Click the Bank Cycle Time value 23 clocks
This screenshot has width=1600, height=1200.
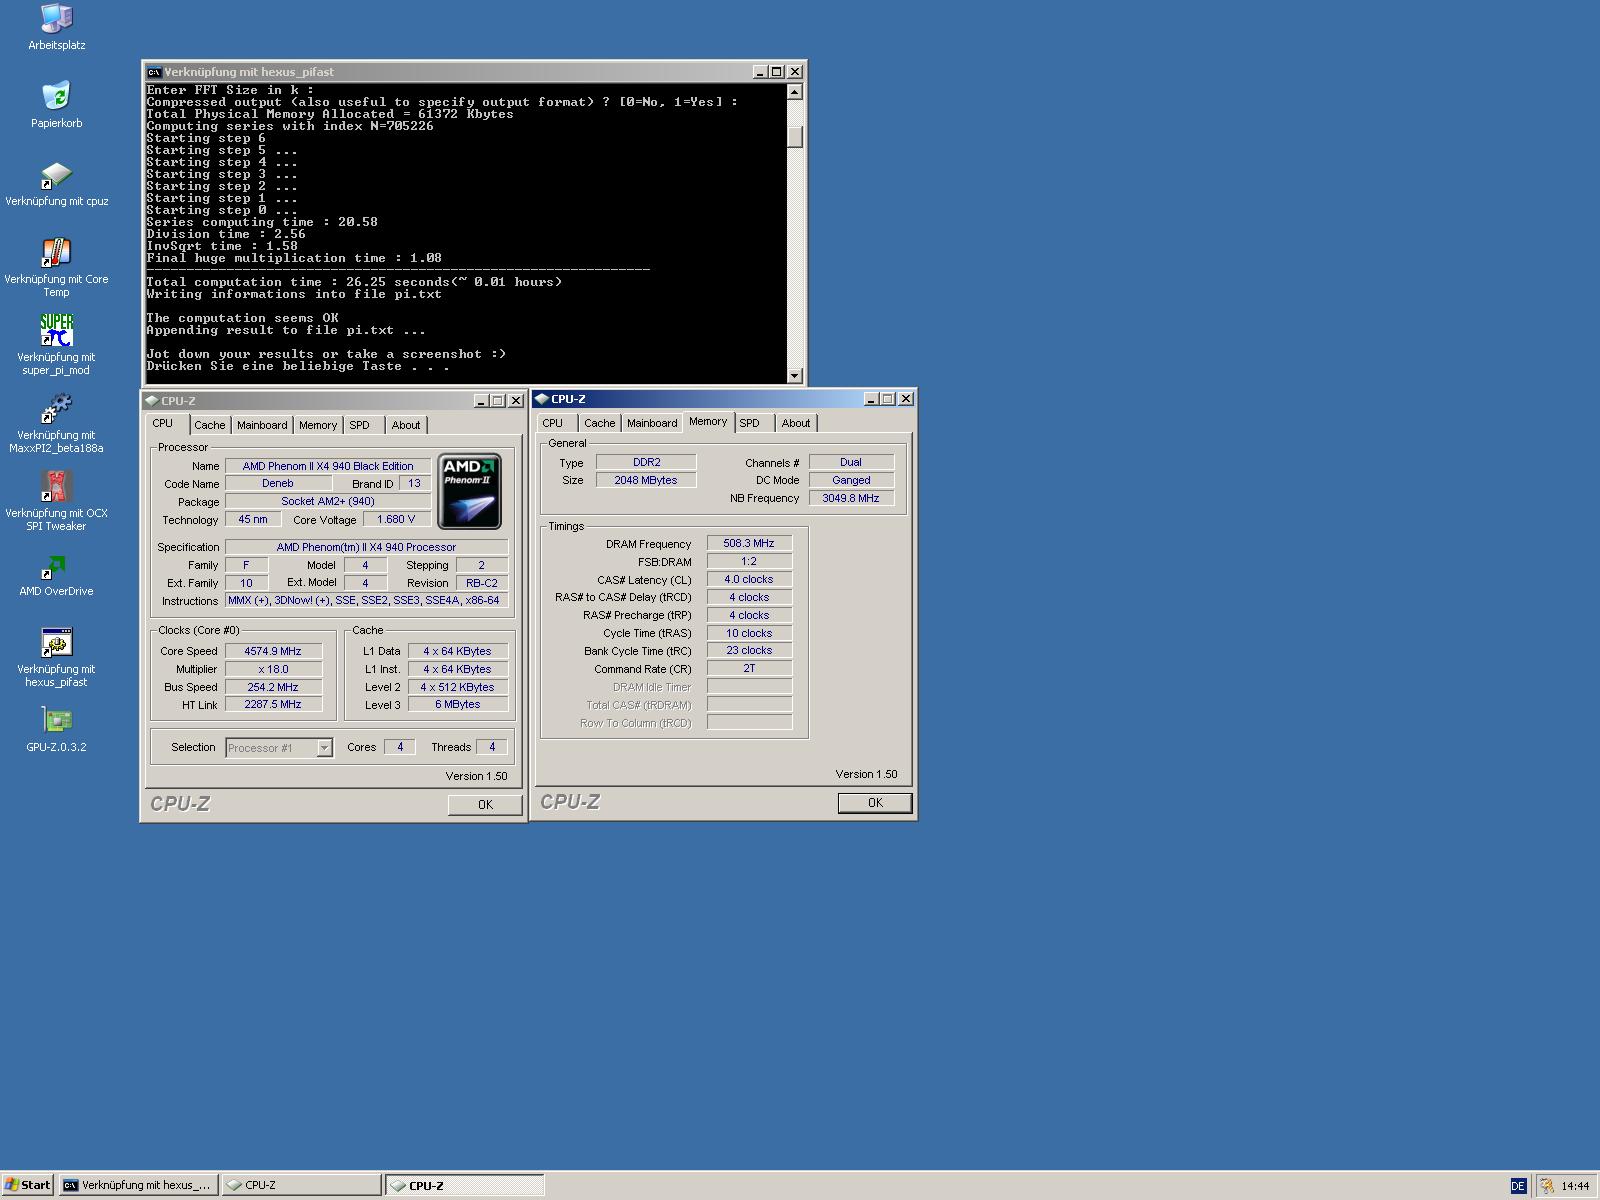[749, 650]
